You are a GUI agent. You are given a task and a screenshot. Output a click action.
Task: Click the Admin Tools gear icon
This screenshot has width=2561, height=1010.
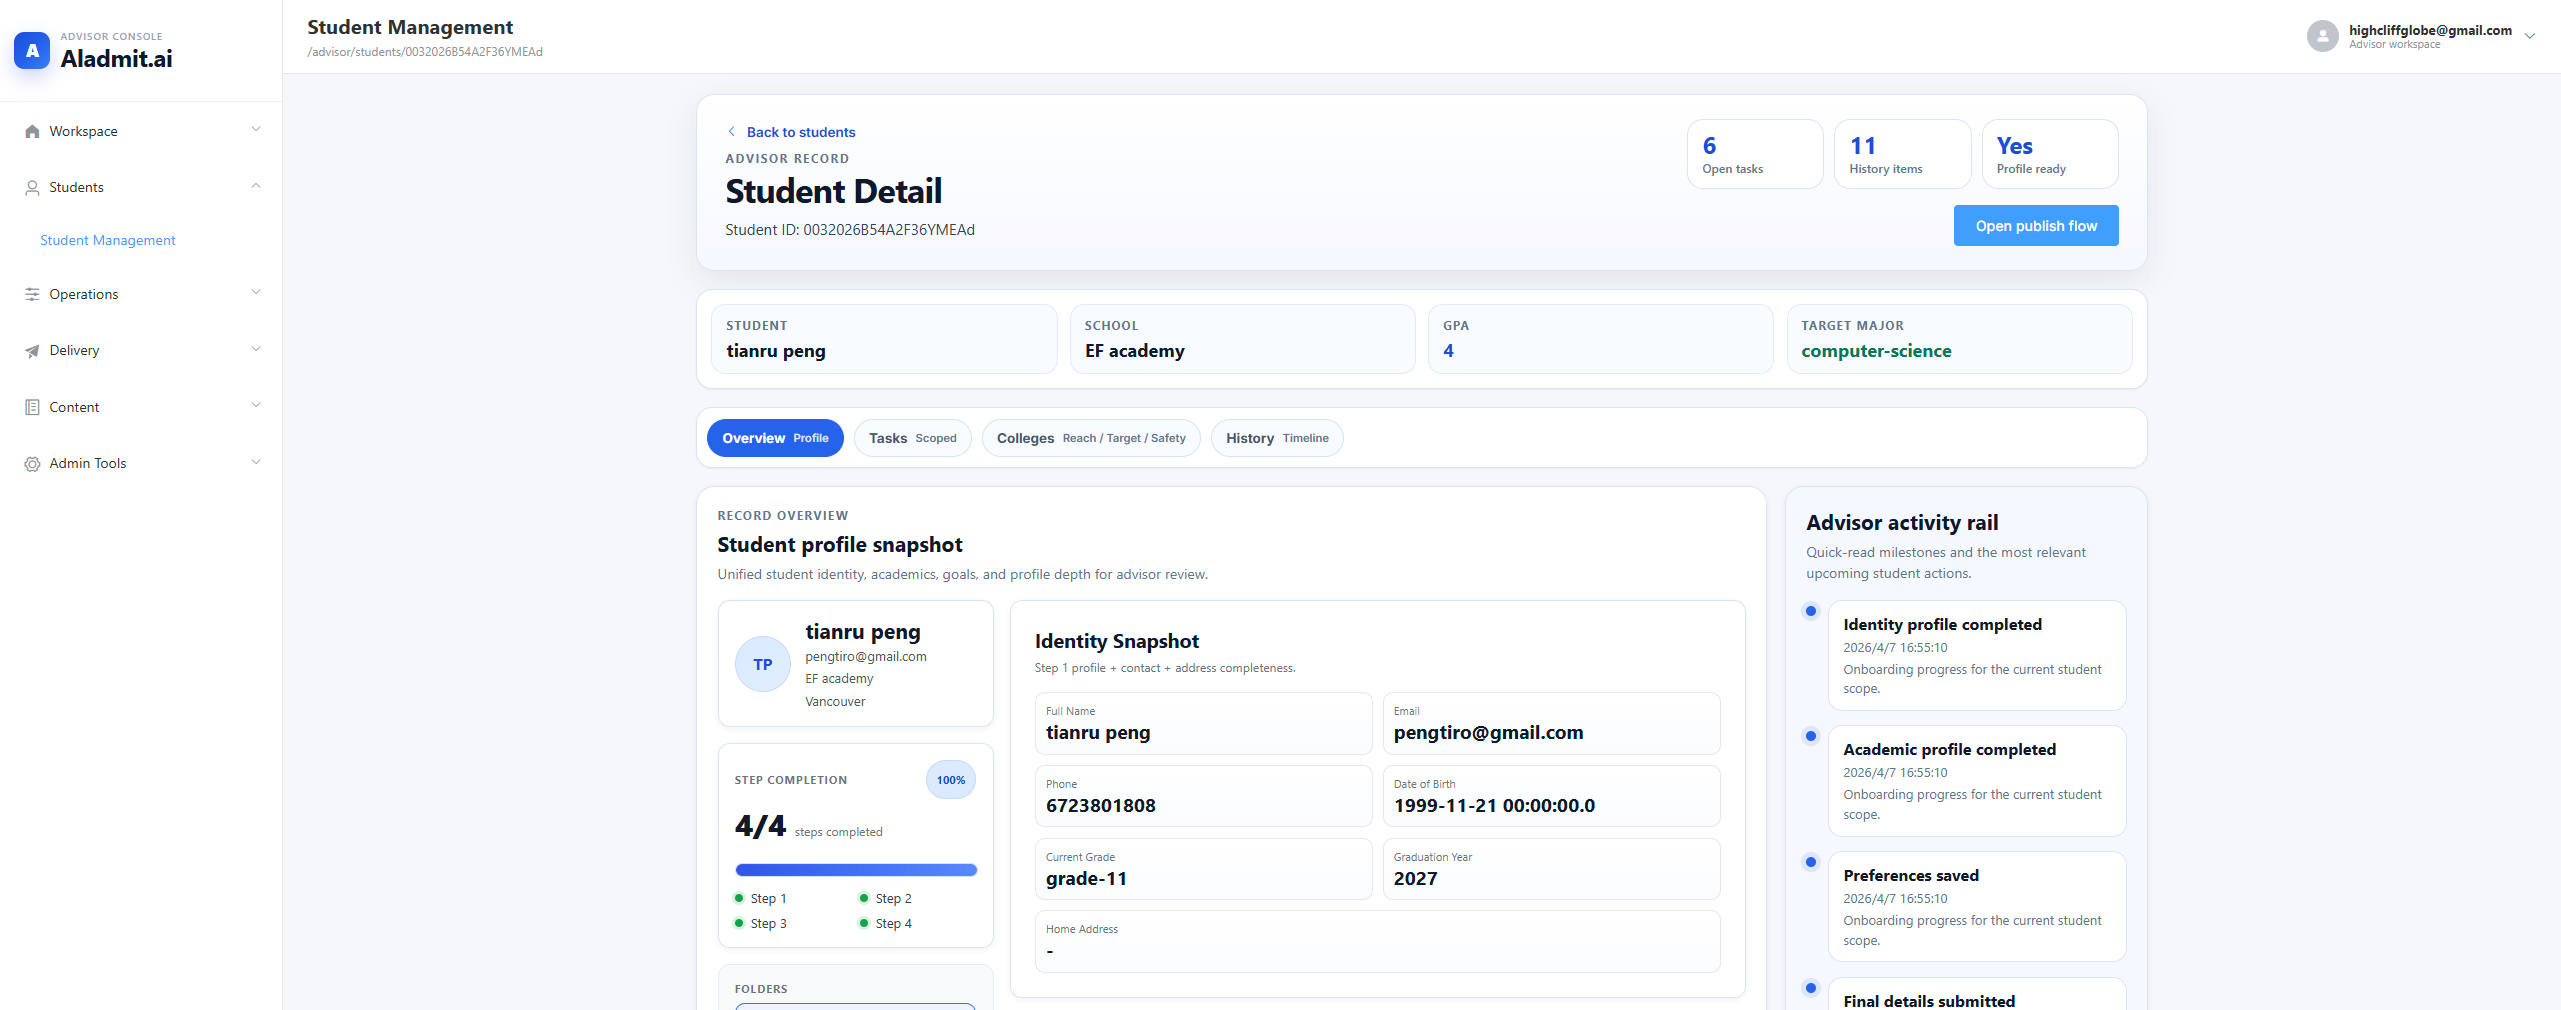pos(32,463)
